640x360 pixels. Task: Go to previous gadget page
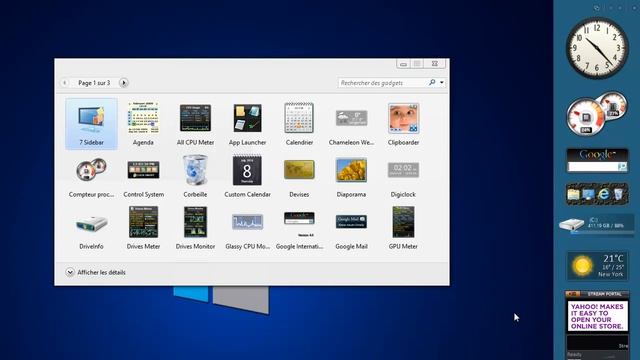(x=64, y=83)
